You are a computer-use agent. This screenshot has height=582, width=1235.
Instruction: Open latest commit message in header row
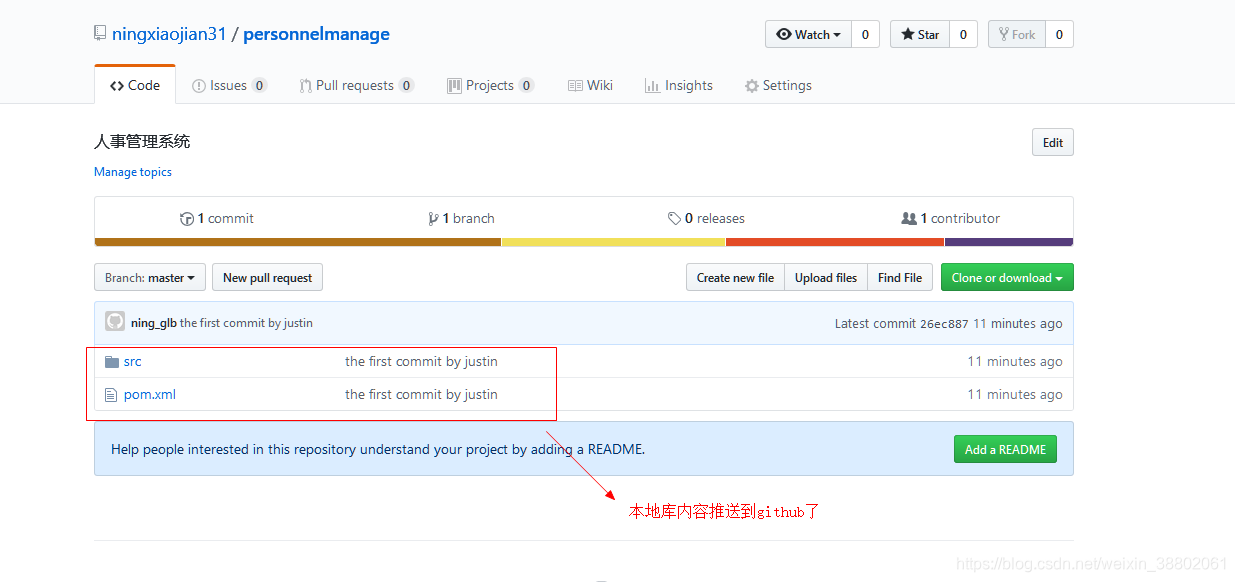[x=246, y=323]
